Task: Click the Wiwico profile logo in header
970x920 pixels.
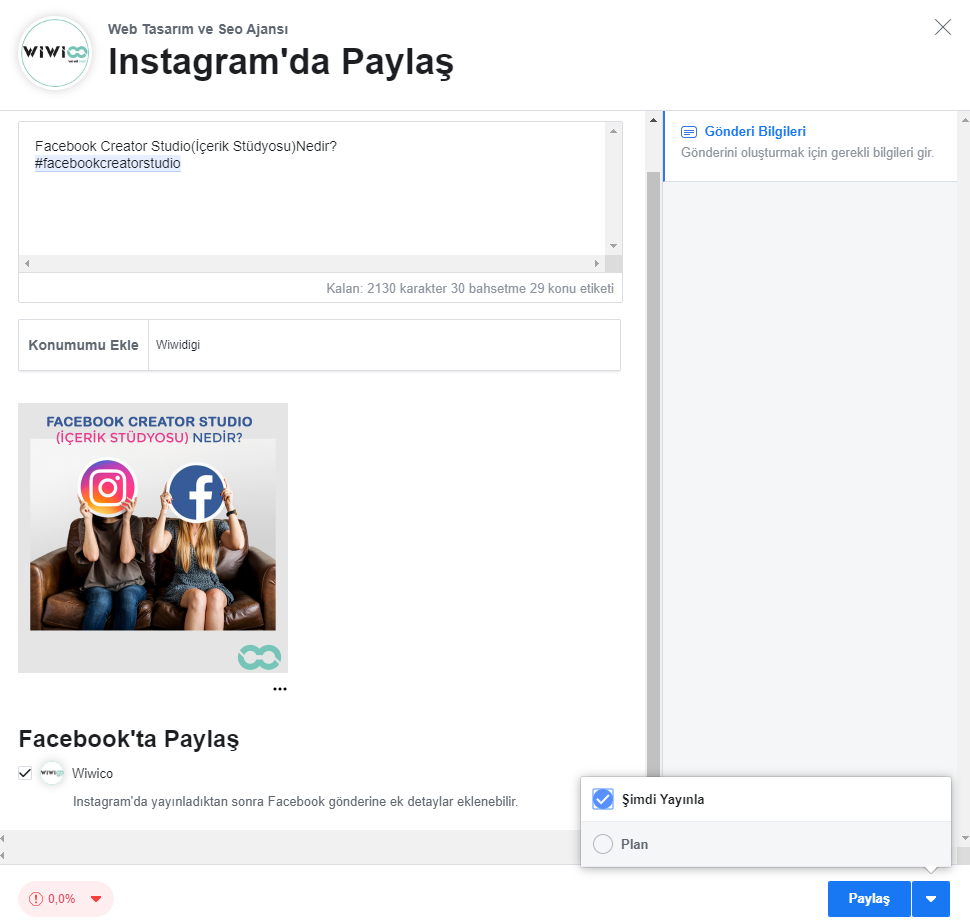Action: pyautogui.click(x=55, y=53)
